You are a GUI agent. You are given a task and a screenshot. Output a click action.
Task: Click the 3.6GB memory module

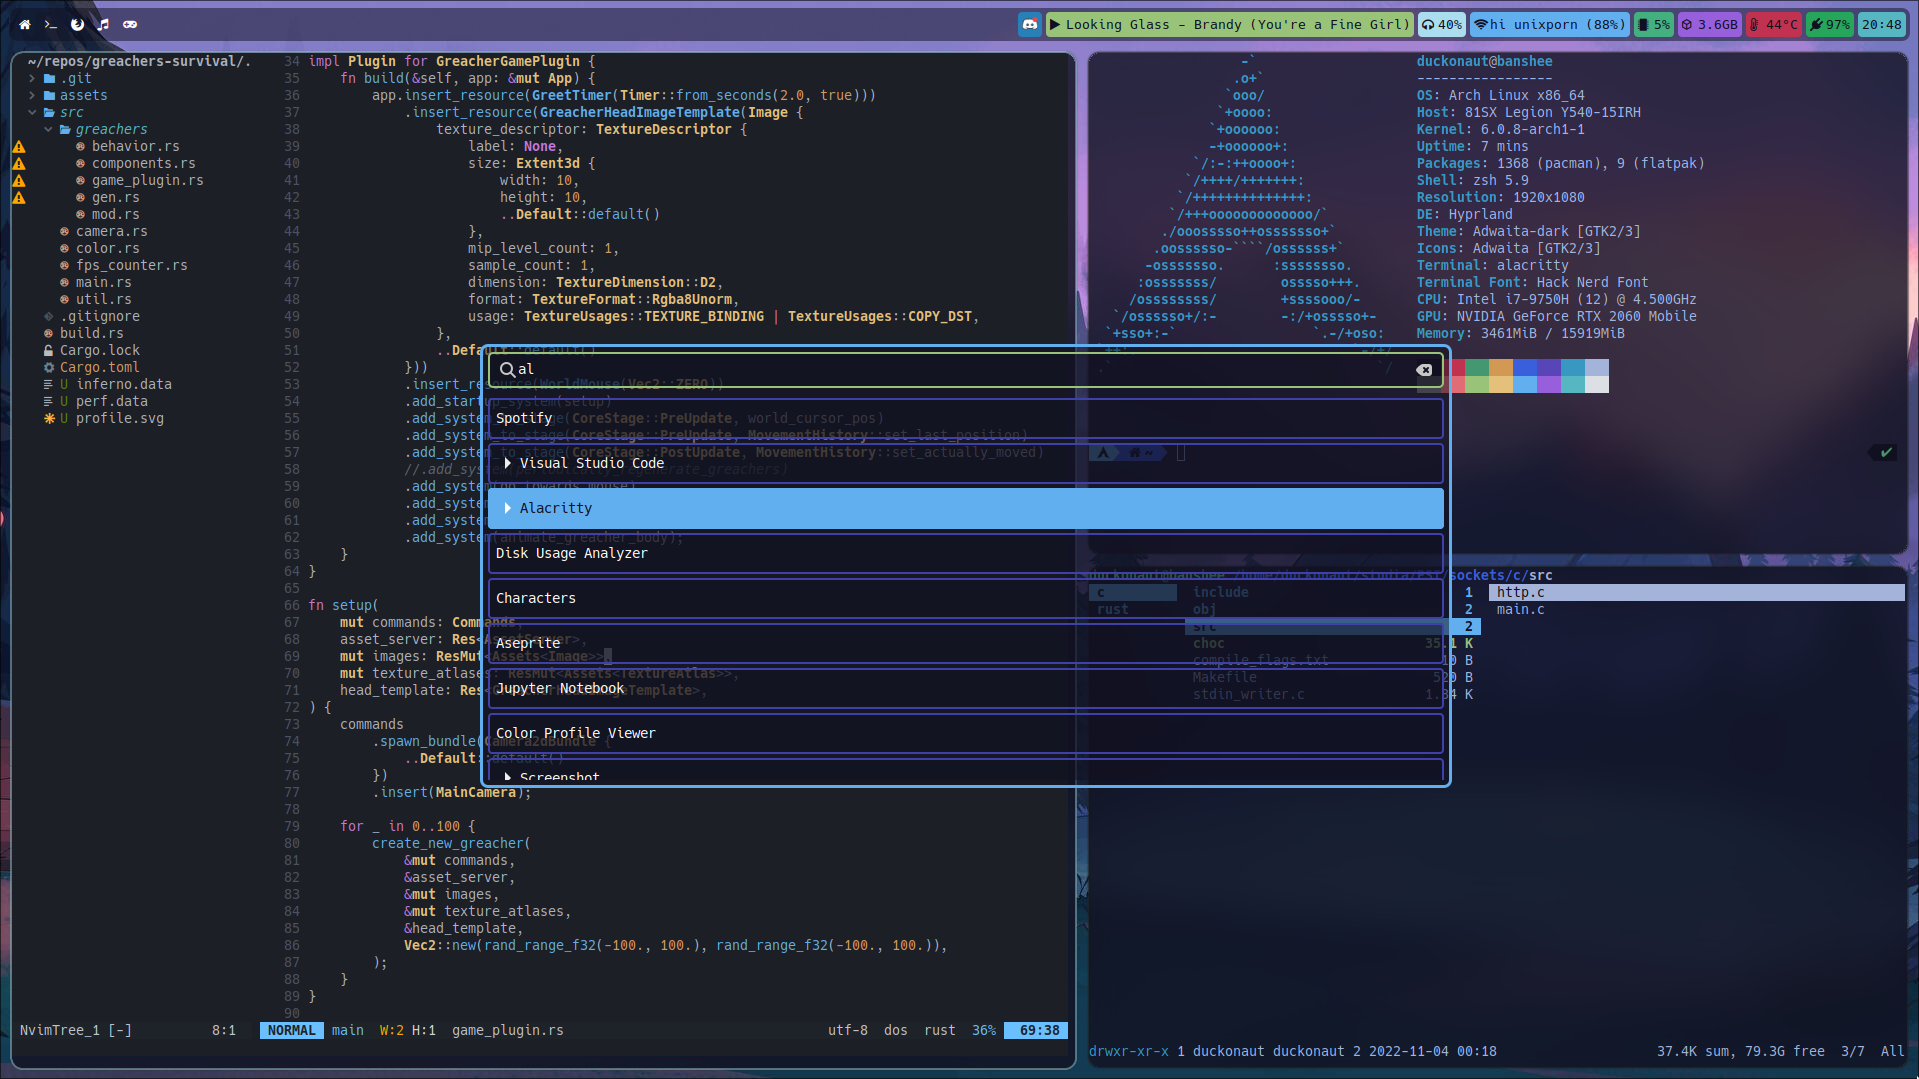pyautogui.click(x=1710, y=24)
